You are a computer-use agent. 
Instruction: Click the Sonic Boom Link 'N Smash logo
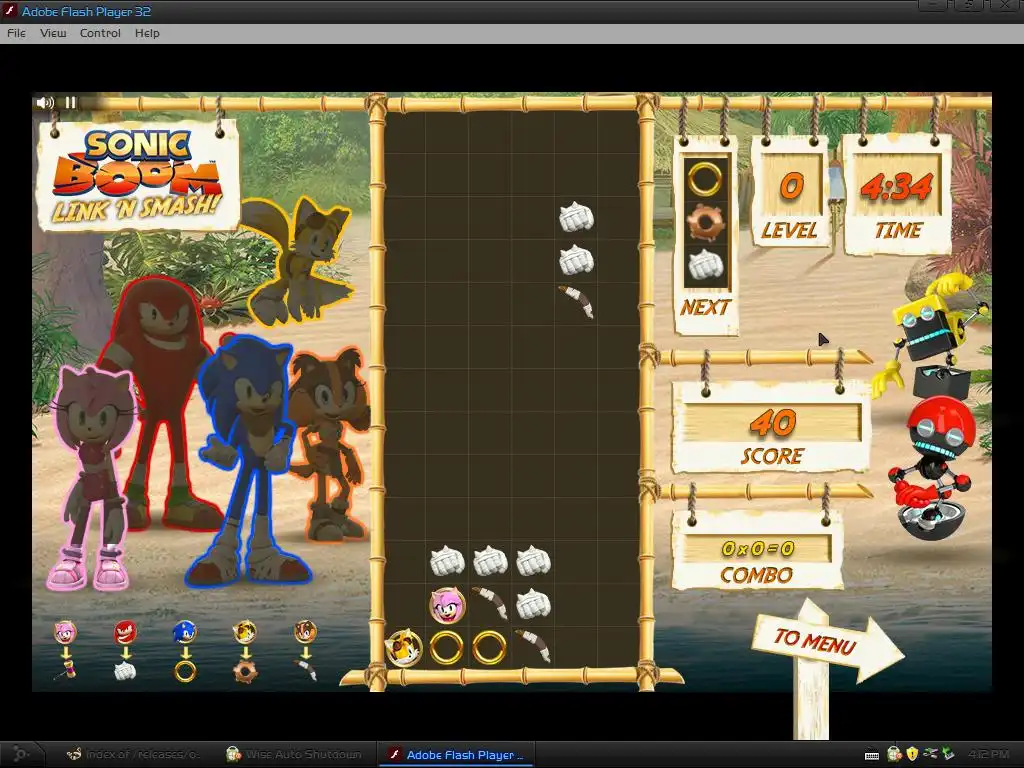tap(138, 175)
